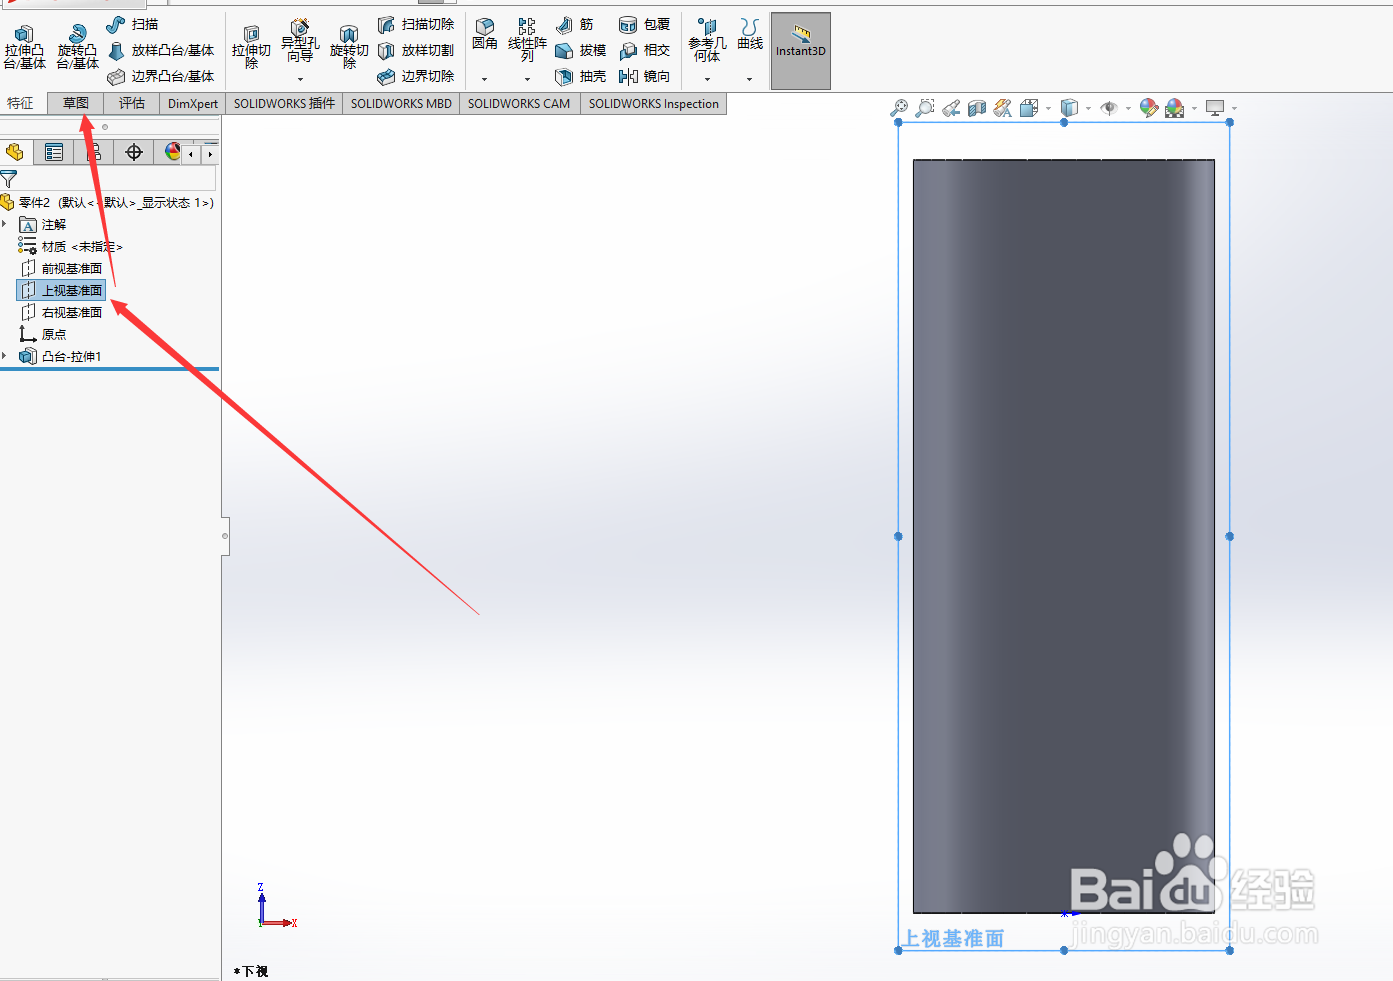Open the SOLIDWORKS CAM tab
This screenshot has width=1393, height=981.
coord(519,103)
